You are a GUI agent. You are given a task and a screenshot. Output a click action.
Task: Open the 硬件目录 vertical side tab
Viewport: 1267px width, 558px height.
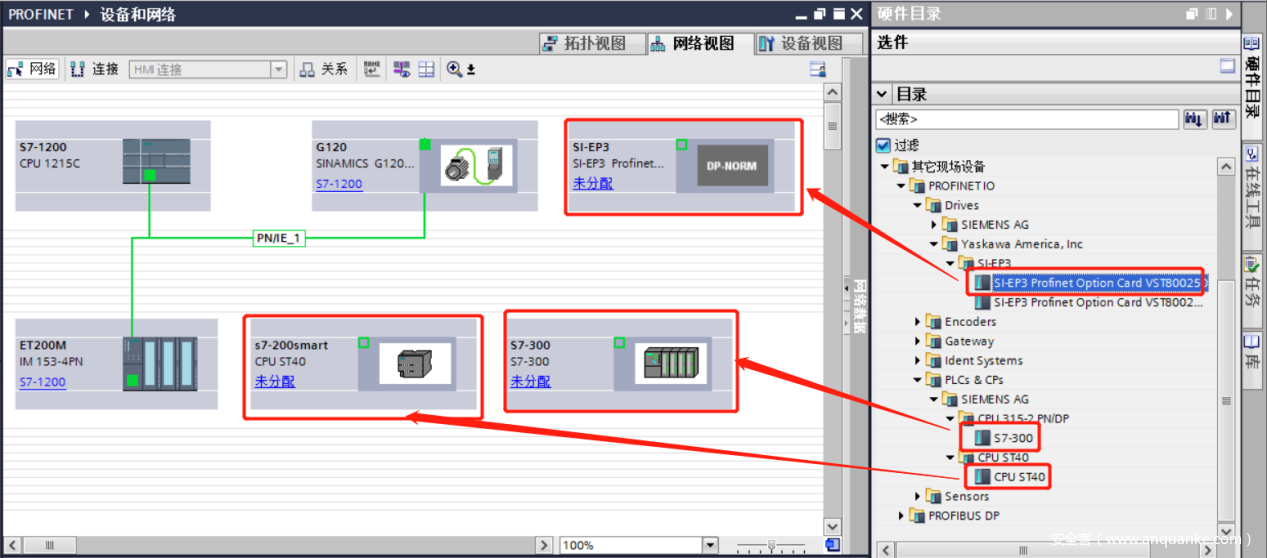pyautogui.click(x=1253, y=85)
